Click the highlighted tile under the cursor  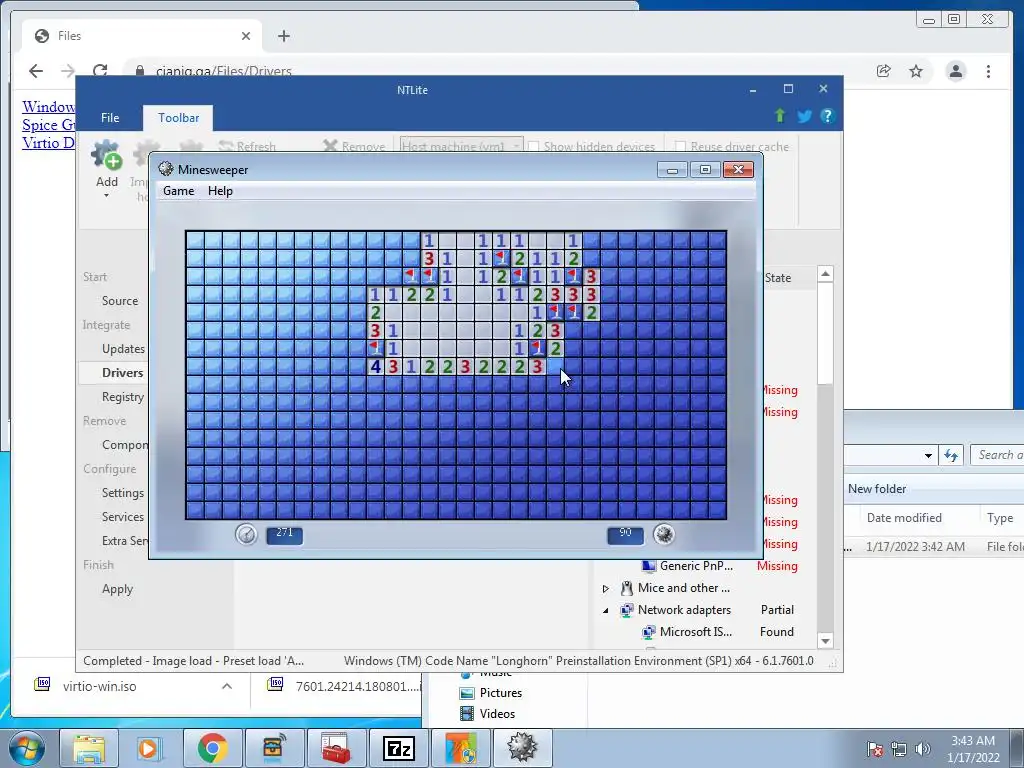(555, 366)
